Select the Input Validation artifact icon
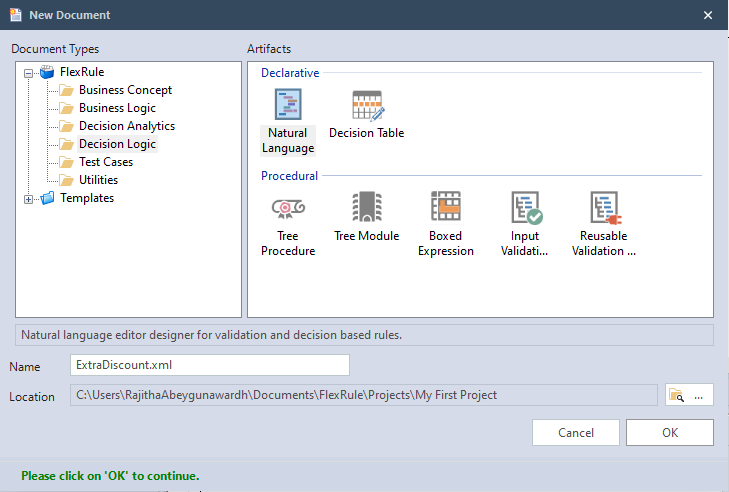The image size is (729, 492). click(527, 207)
